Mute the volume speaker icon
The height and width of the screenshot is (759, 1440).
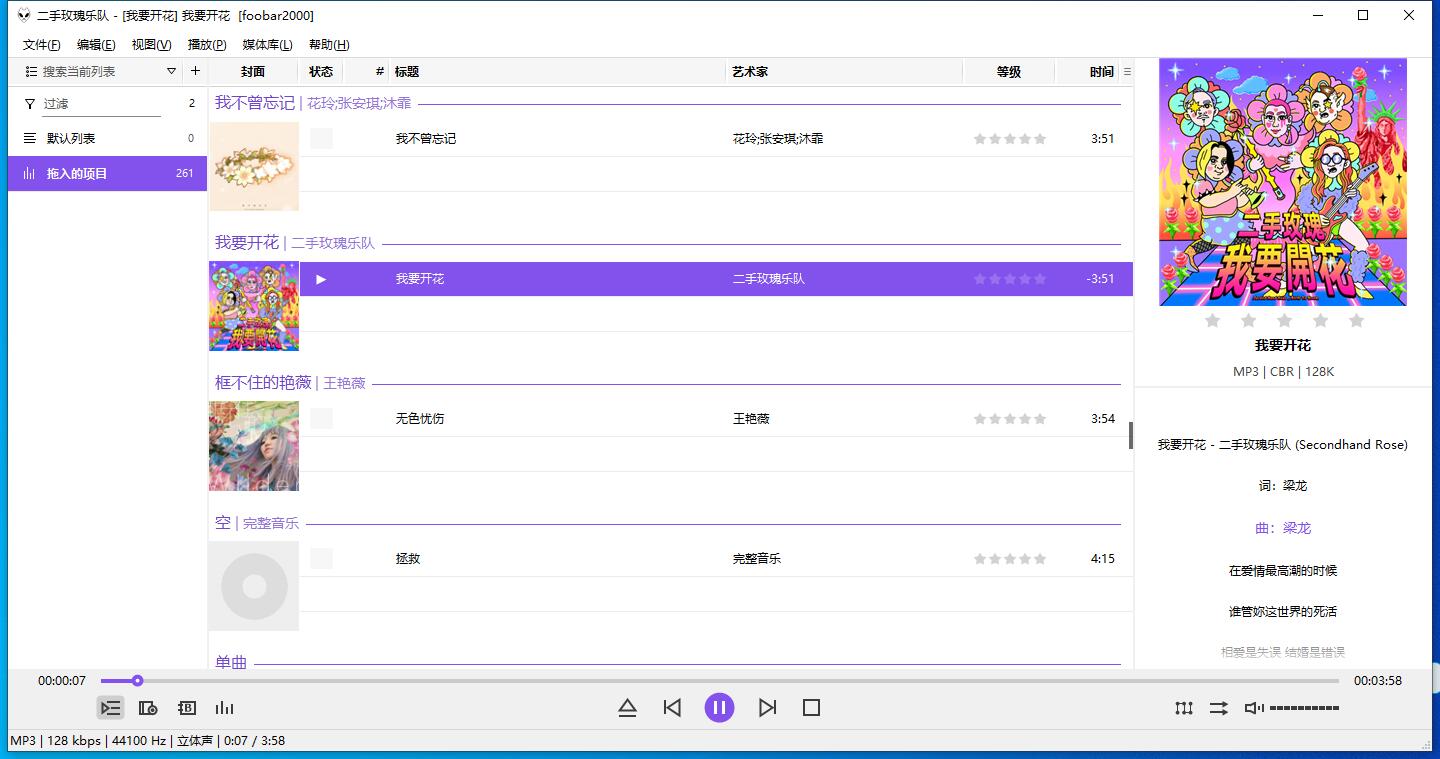pos(1253,708)
